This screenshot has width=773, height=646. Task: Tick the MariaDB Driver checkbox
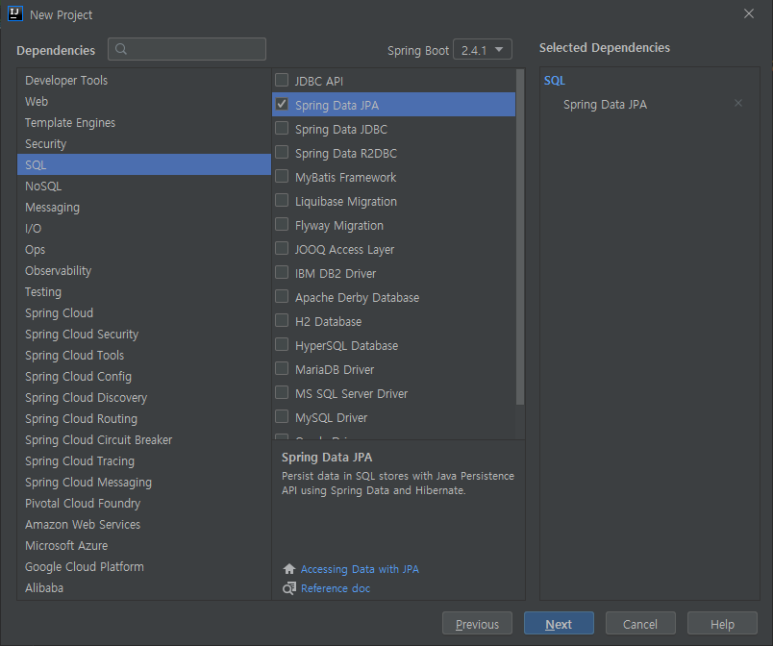281,368
